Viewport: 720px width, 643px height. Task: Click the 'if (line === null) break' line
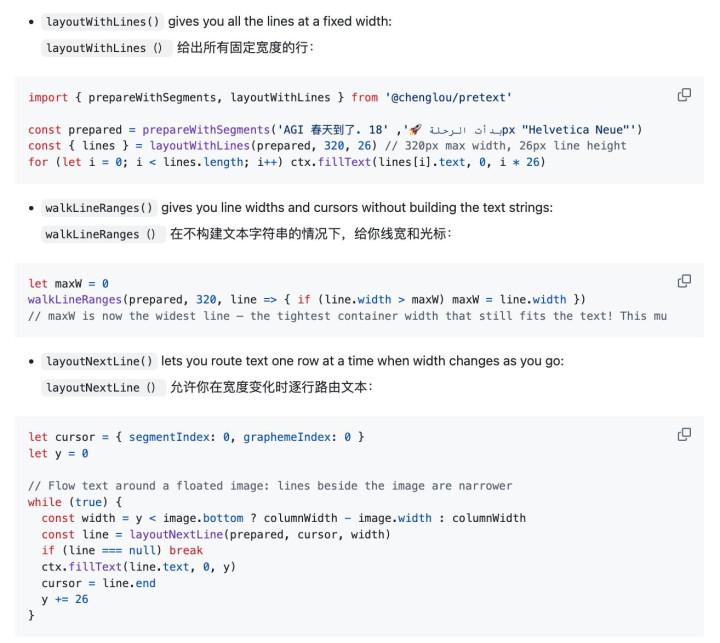108,550
